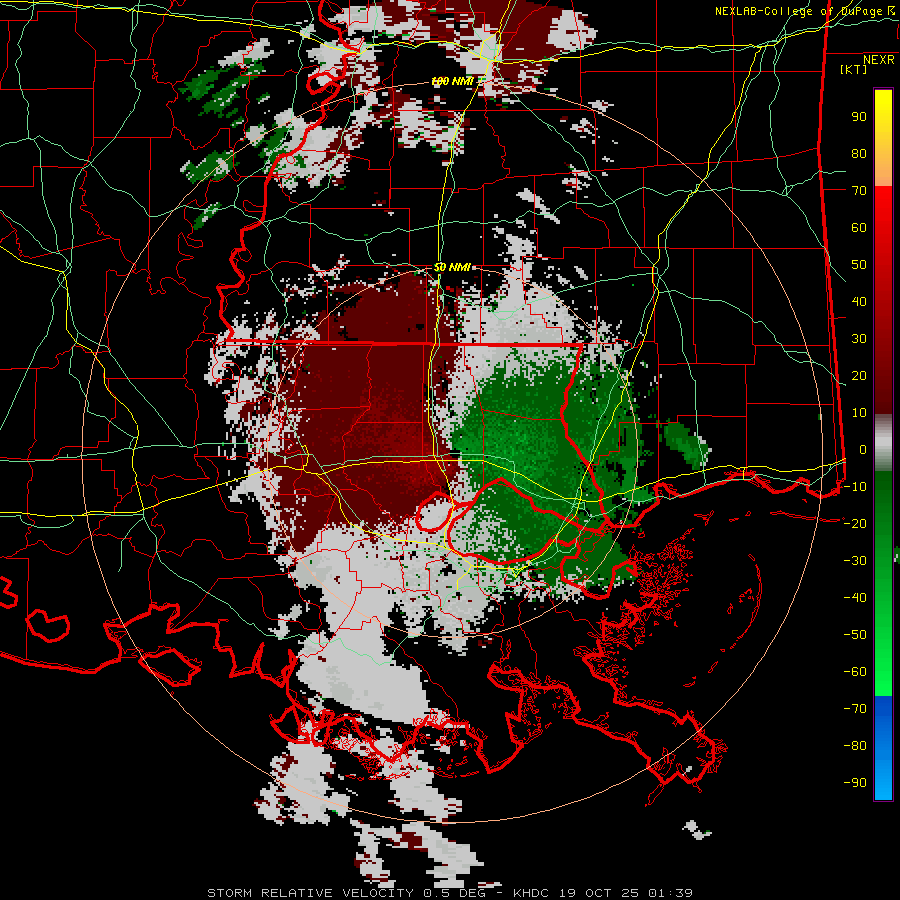Click the 50 NMI range ring label
The height and width of the screenshot is (900, 900).
click(x=452, y=267)
